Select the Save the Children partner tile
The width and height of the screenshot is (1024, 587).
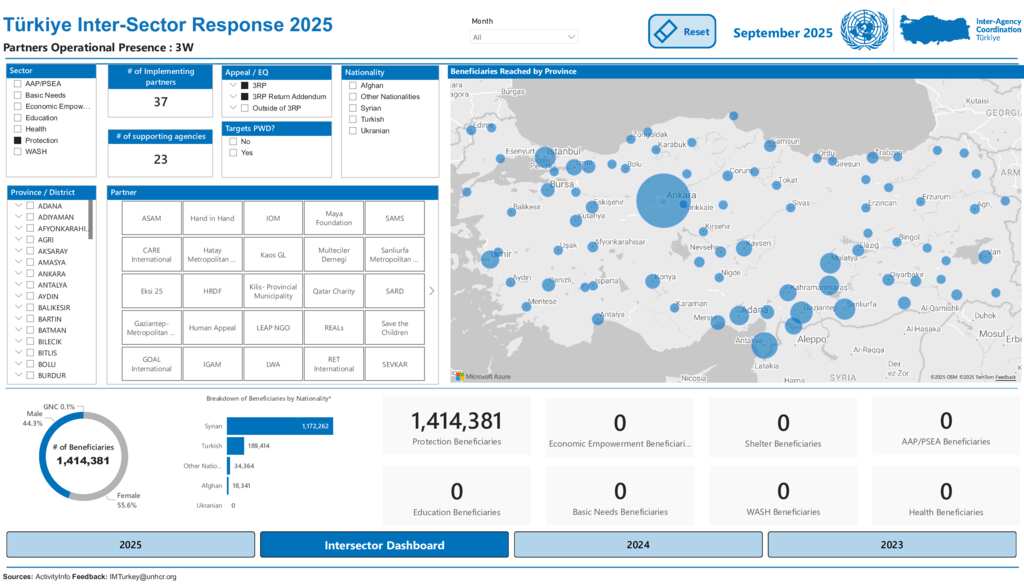pos(394,328)
